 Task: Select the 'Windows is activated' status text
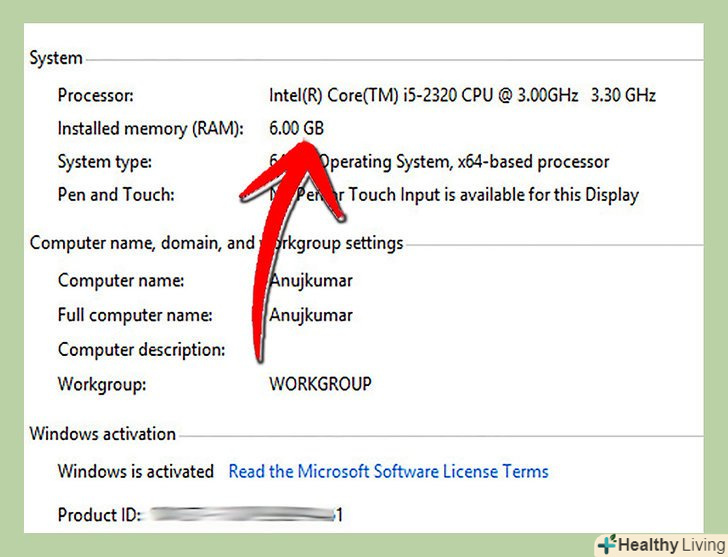tap(136, 472)
